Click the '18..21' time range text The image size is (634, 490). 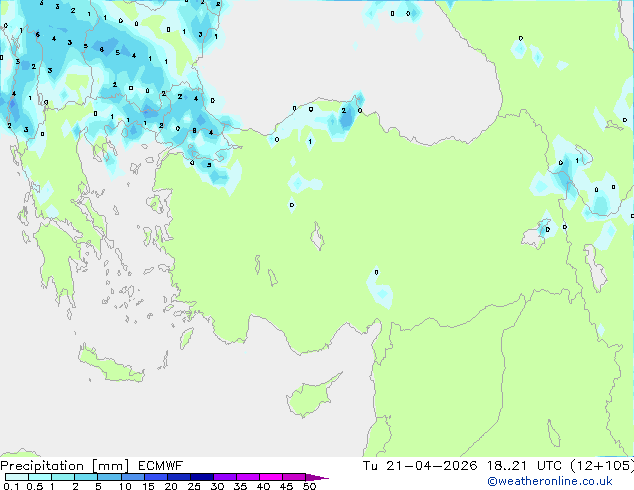pyautogui.click(x=507, y=466)
